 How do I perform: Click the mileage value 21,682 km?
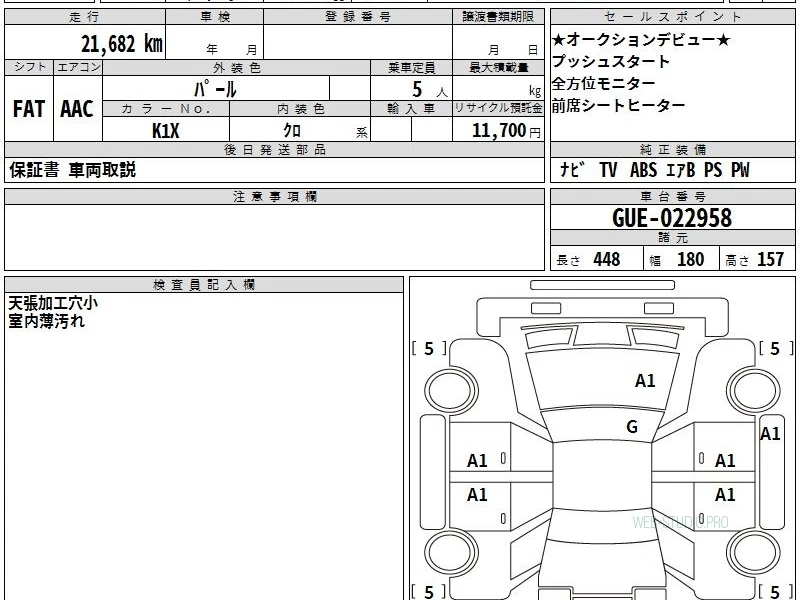point(122,43)
